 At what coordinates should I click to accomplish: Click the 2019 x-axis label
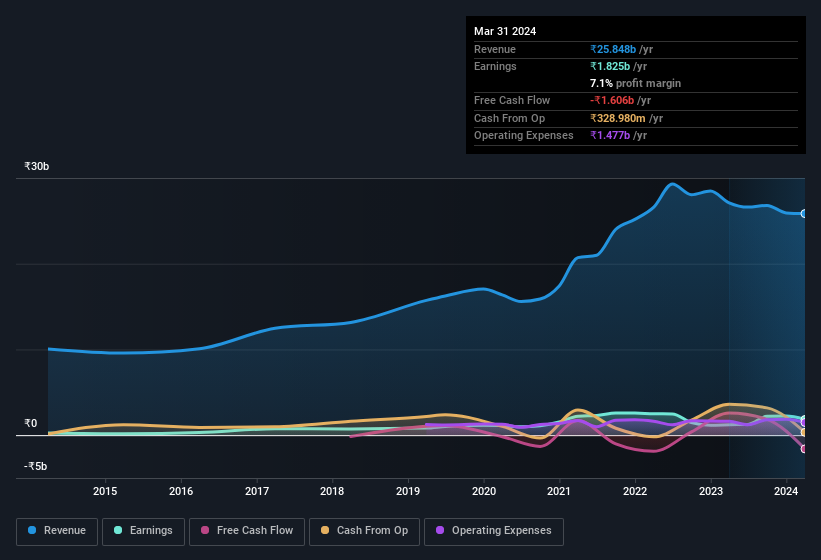pos(408,491)
